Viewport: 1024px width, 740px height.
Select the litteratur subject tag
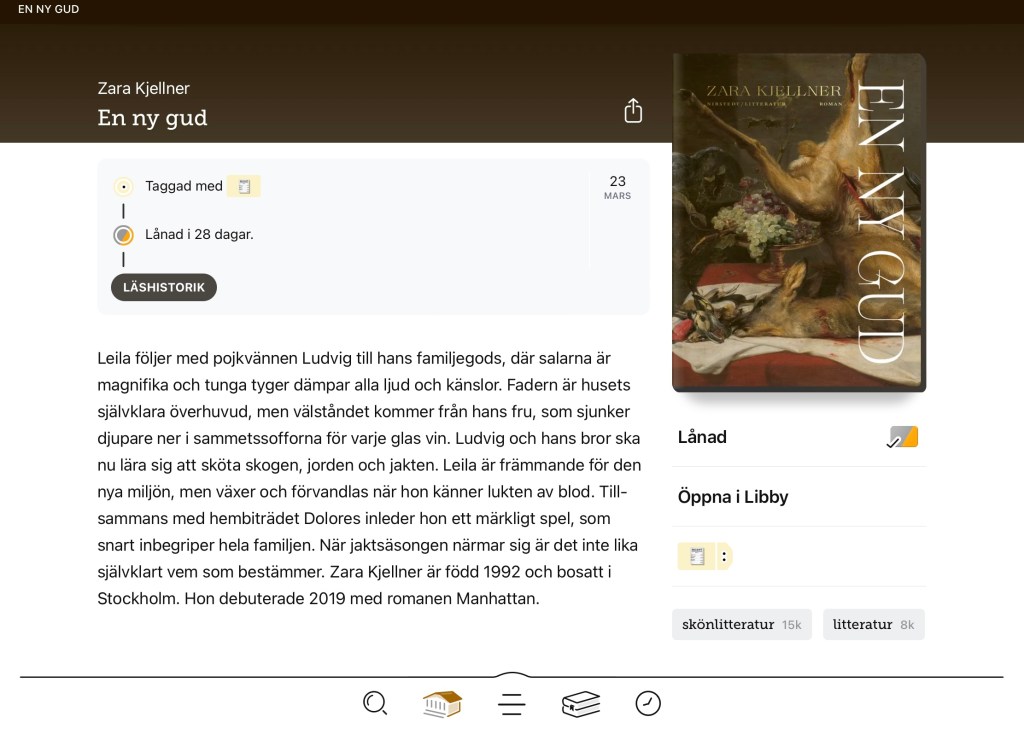pos(874,624)
